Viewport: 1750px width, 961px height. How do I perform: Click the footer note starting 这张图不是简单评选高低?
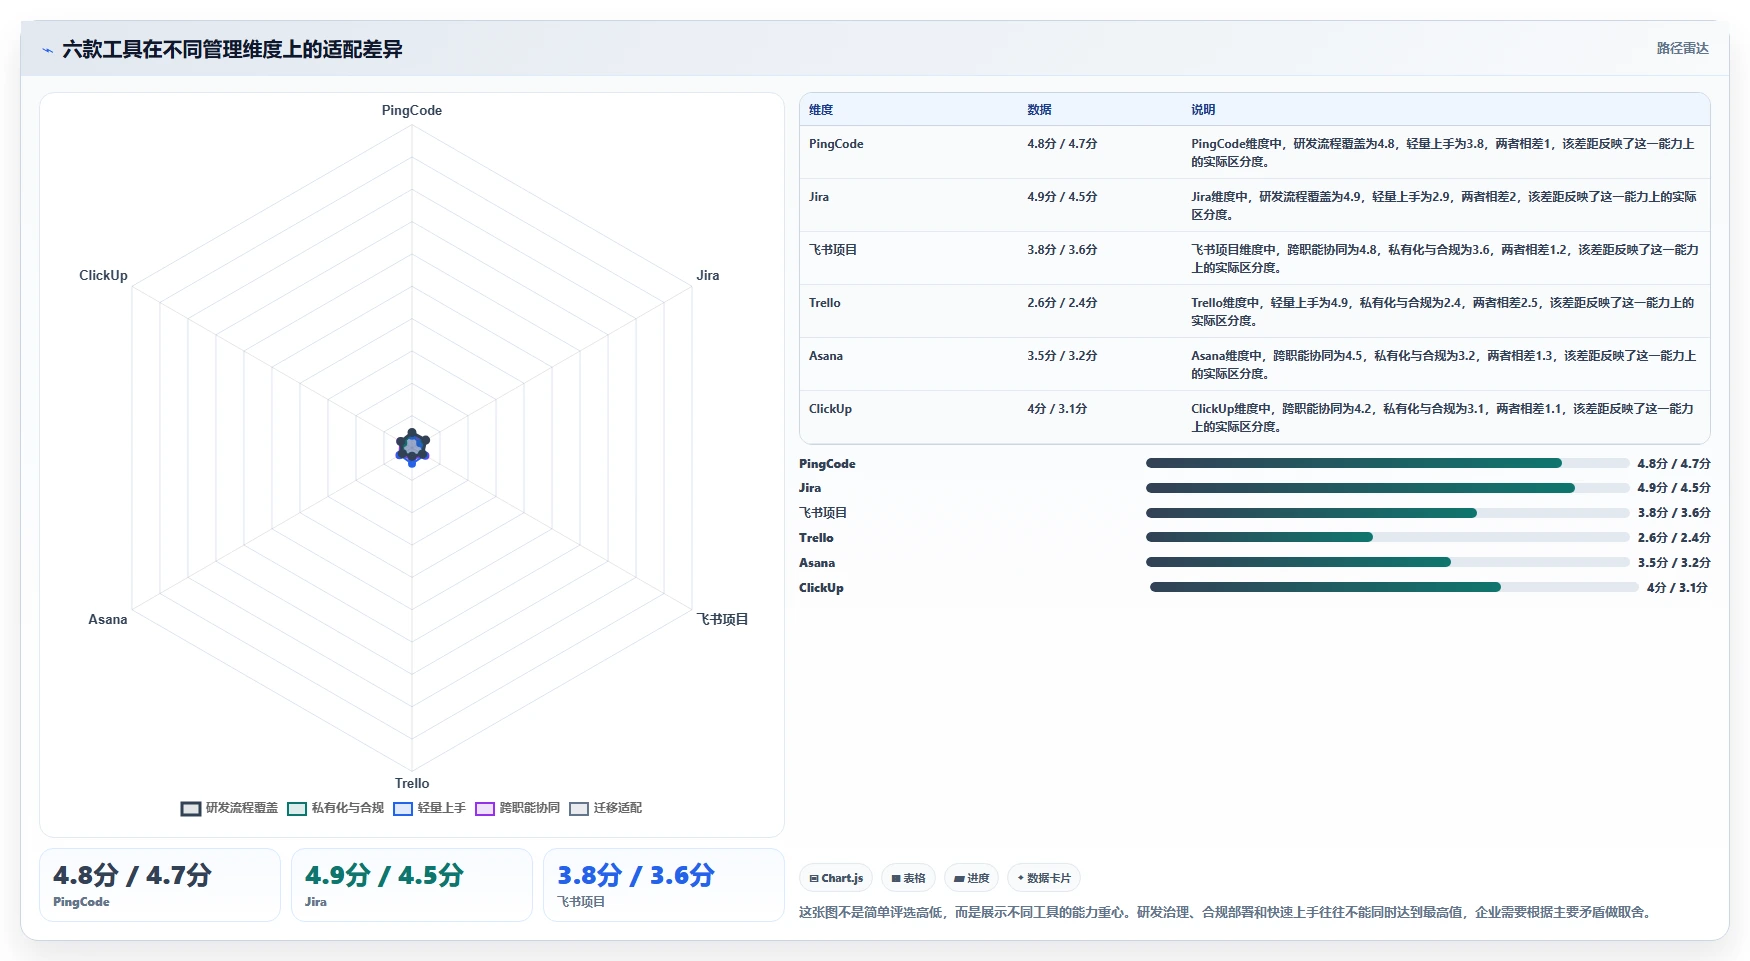[1226, 912]
